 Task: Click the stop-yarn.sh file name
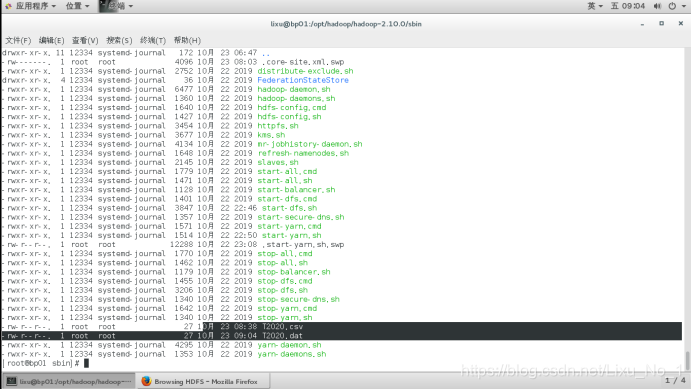coord(285,318)
